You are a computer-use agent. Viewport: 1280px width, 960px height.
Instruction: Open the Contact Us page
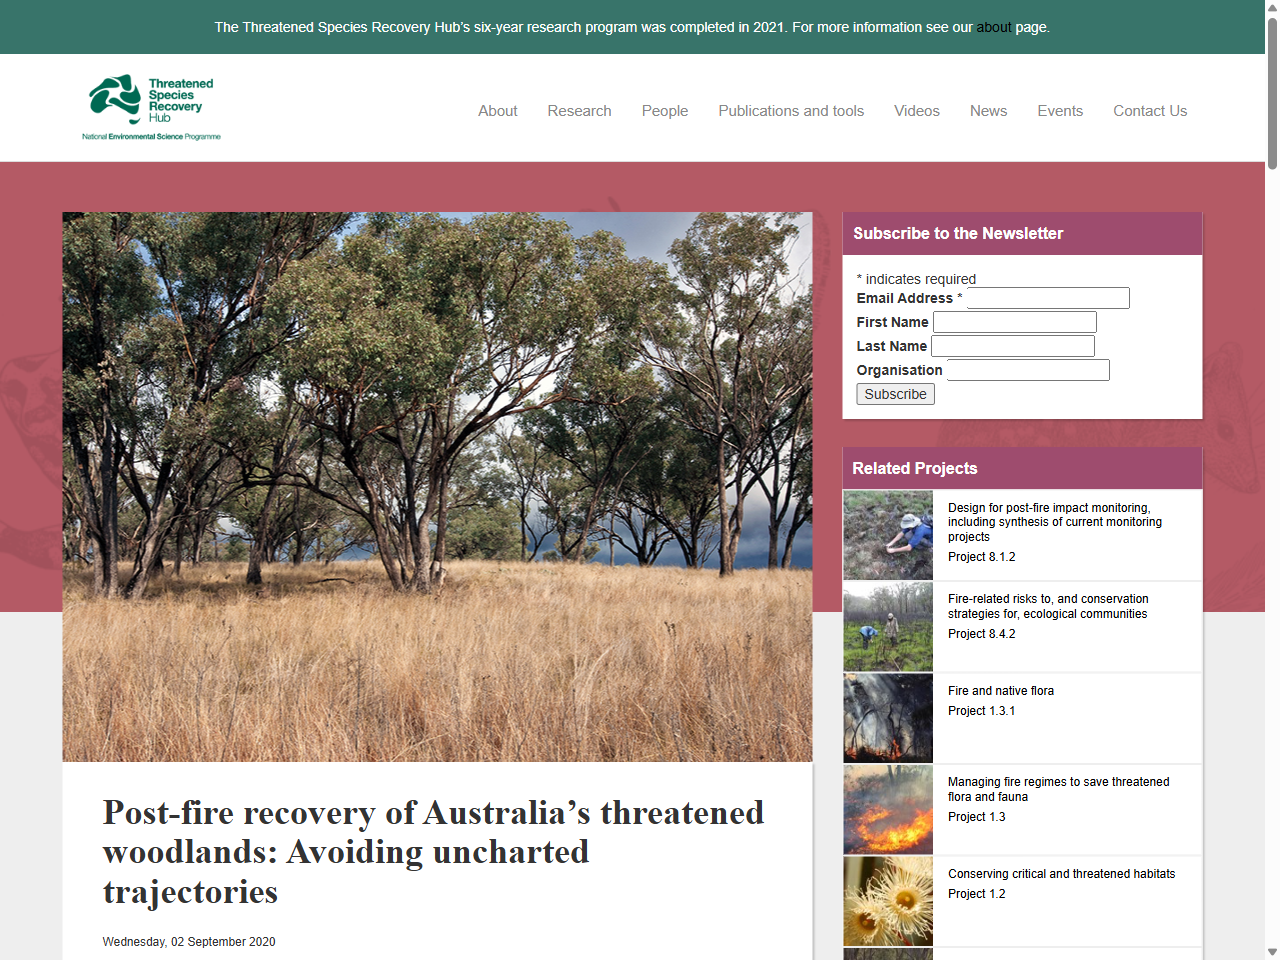(1149, 111)
